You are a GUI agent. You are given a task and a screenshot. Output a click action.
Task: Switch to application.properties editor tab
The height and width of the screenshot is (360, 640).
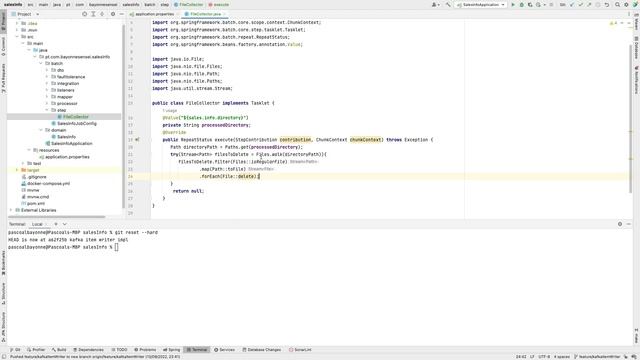[154, 14]
